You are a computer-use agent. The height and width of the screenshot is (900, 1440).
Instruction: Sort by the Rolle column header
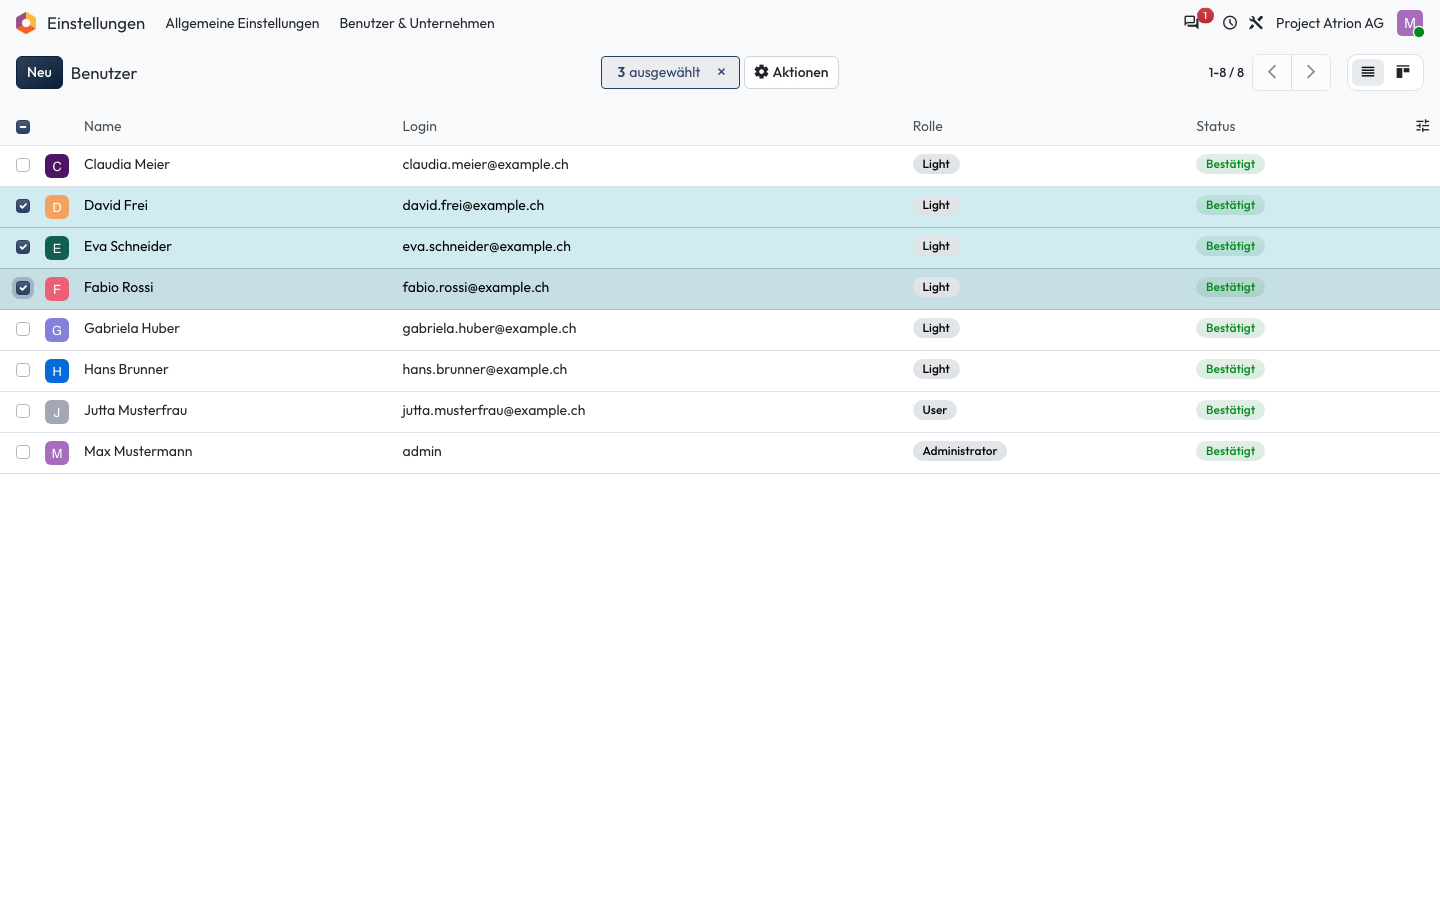pyautogui.click(x=928, y=126)
